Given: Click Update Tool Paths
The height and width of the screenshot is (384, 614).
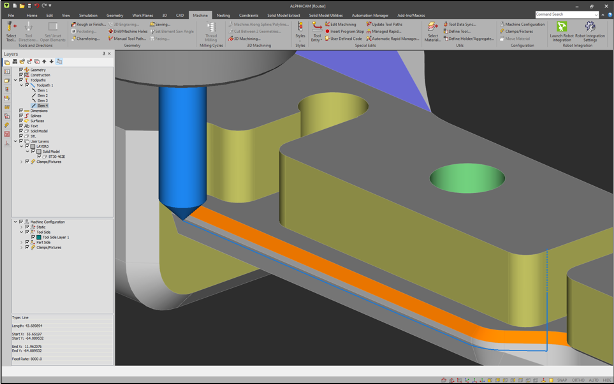Looking at the screenshot, I should (x=384, y=24).
